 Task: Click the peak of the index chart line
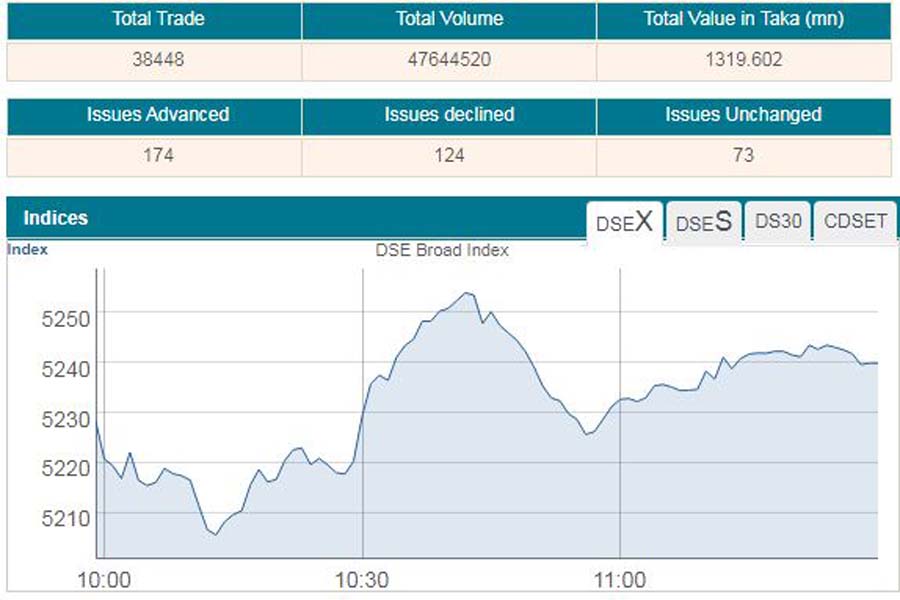[x=466, y=292]
